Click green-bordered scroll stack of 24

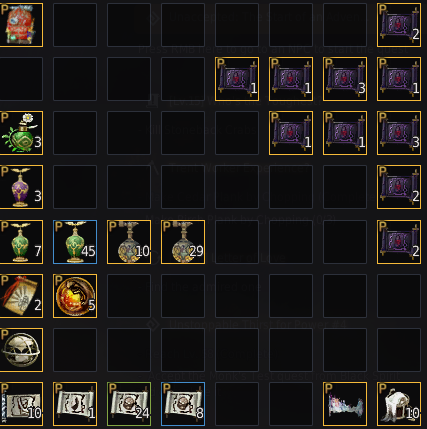tap(129, 404)
